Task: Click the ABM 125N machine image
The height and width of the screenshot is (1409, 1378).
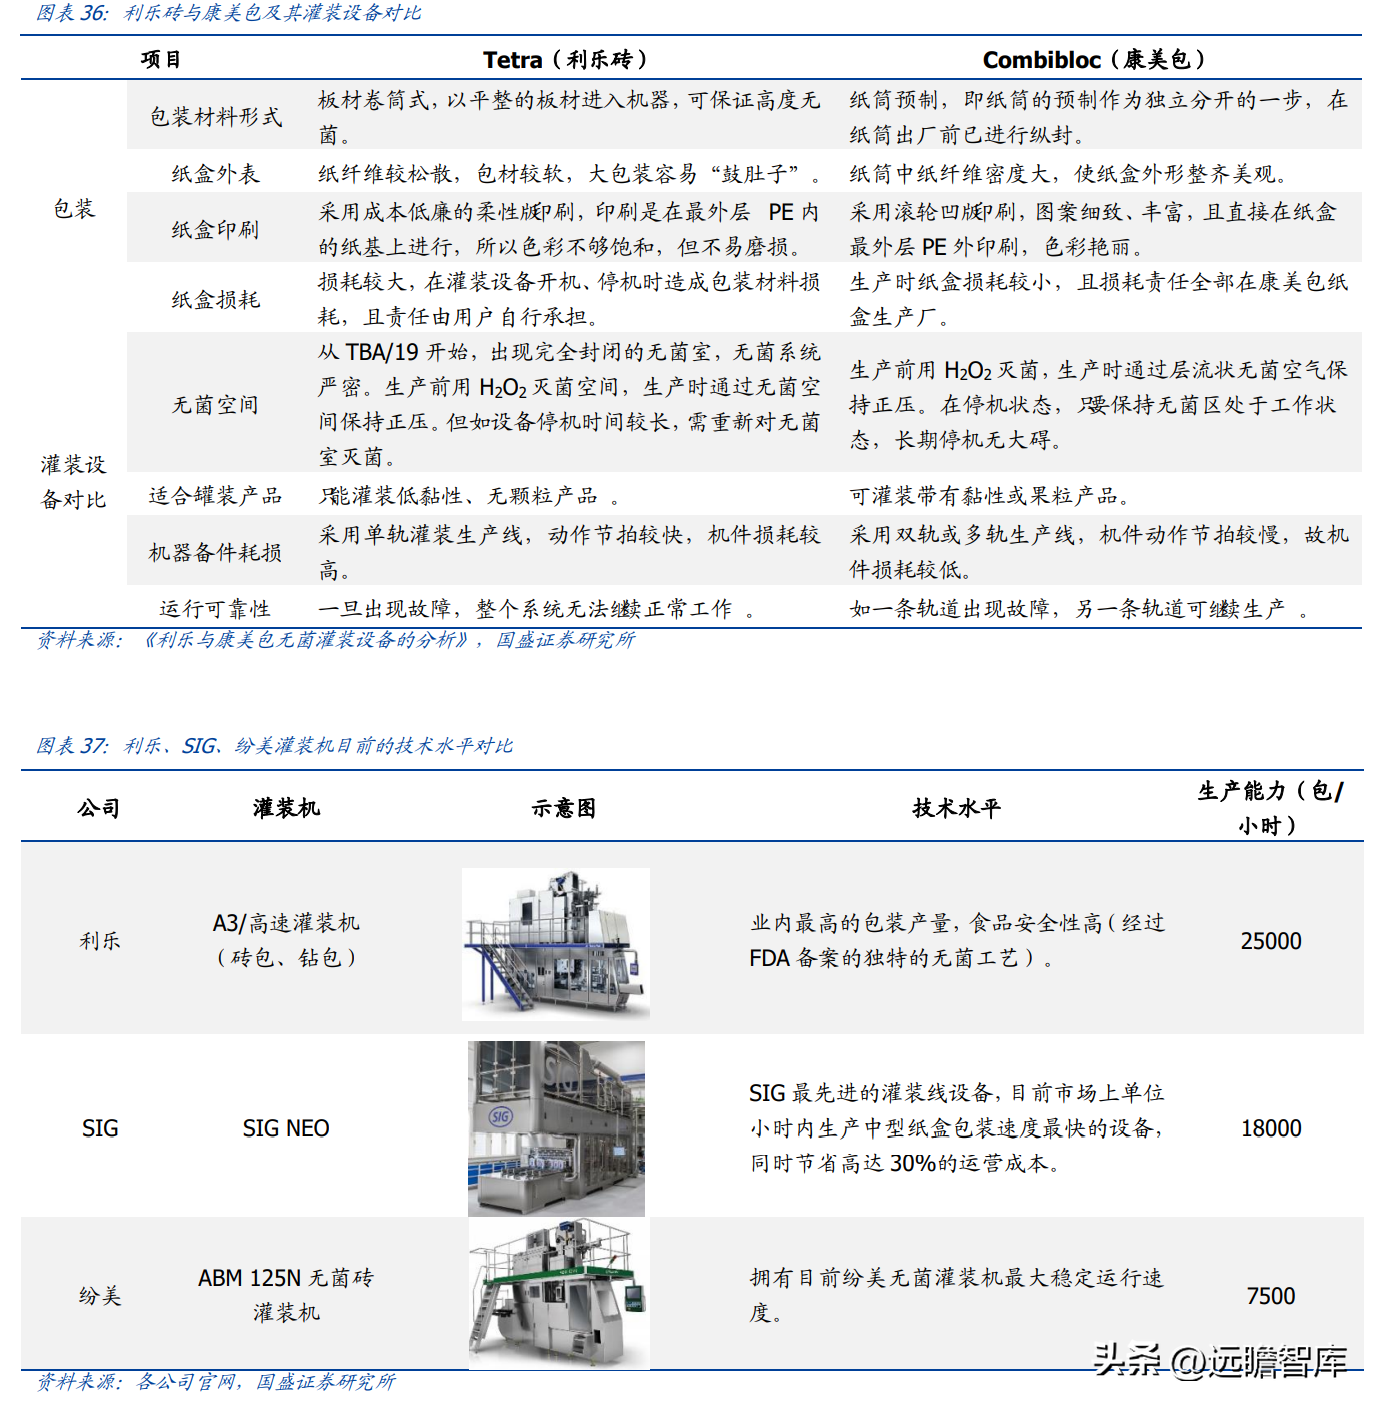Action: point(559,1293)
